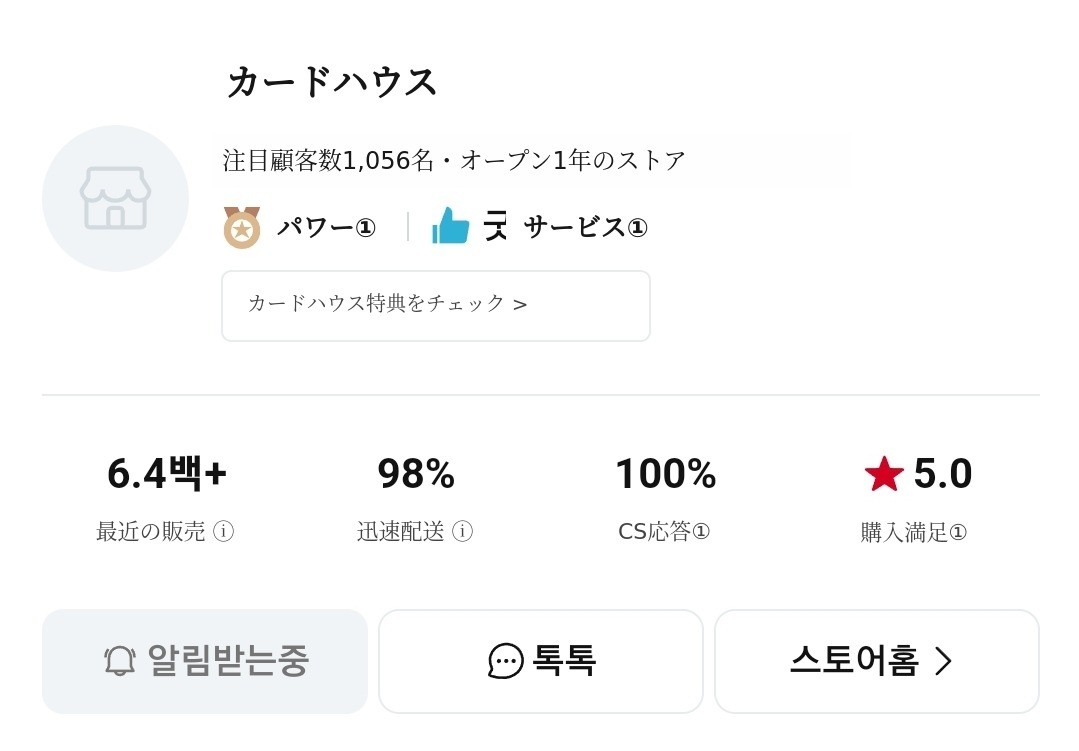Image resolution: width=1079 pixels, height=751 pixels.
Task: Click the info icon next to CS応答
Action: tap(701, 531)
